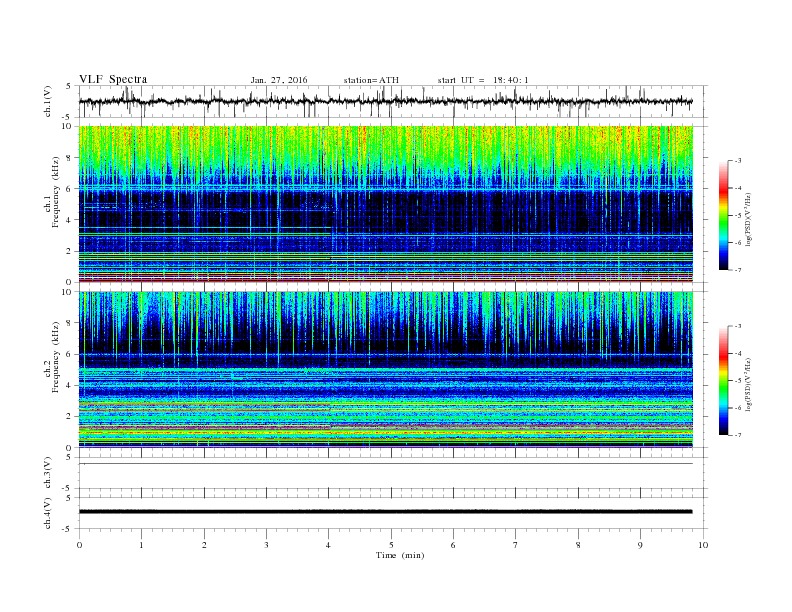Click ch.2 frequency axis tick "6"
Image resolution: width=792 pixels, height=612 pixels.
[69, 354]
